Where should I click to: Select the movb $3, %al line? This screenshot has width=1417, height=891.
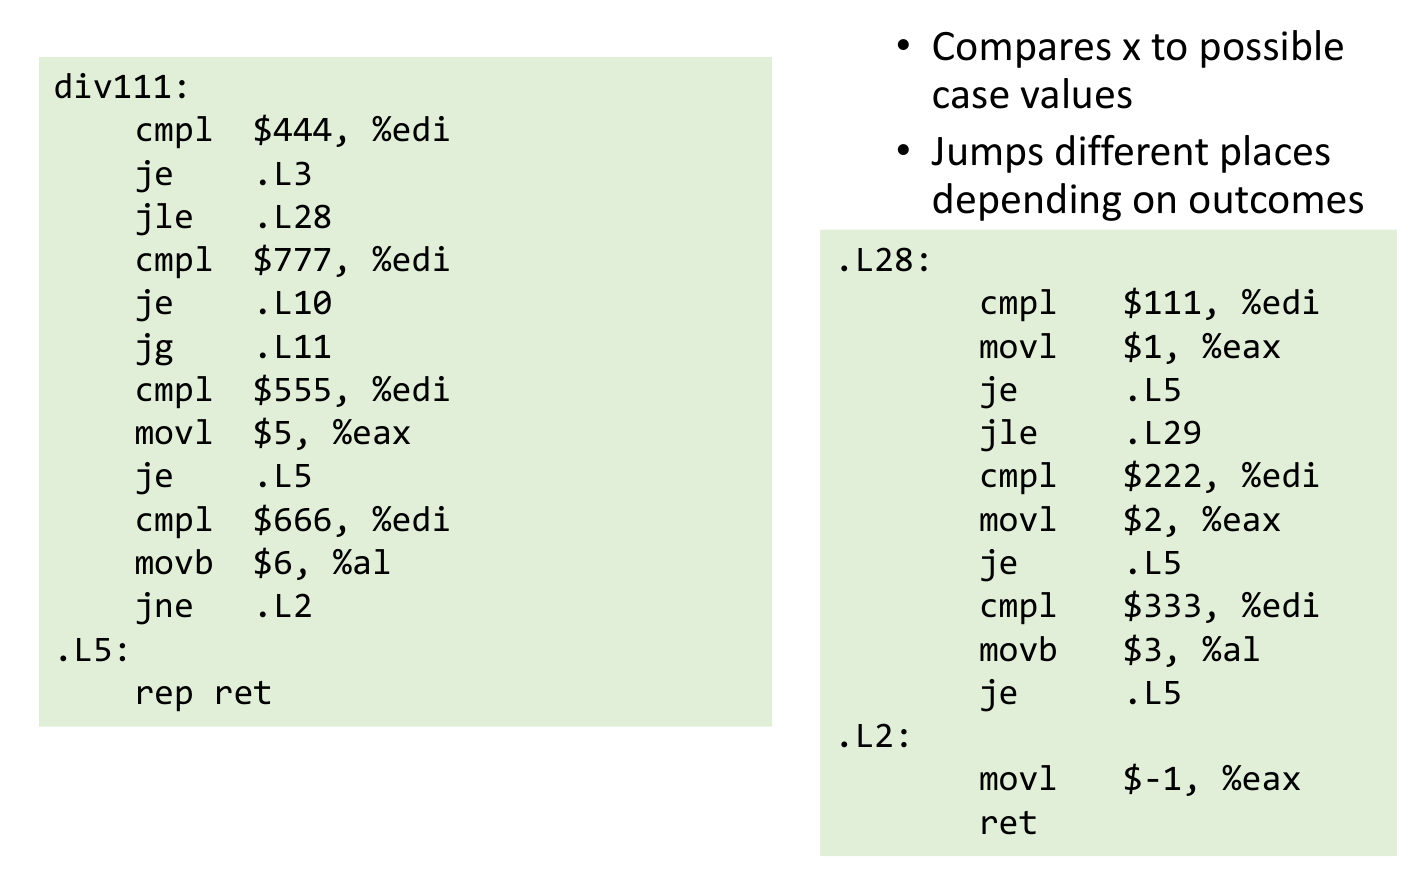1119,650
